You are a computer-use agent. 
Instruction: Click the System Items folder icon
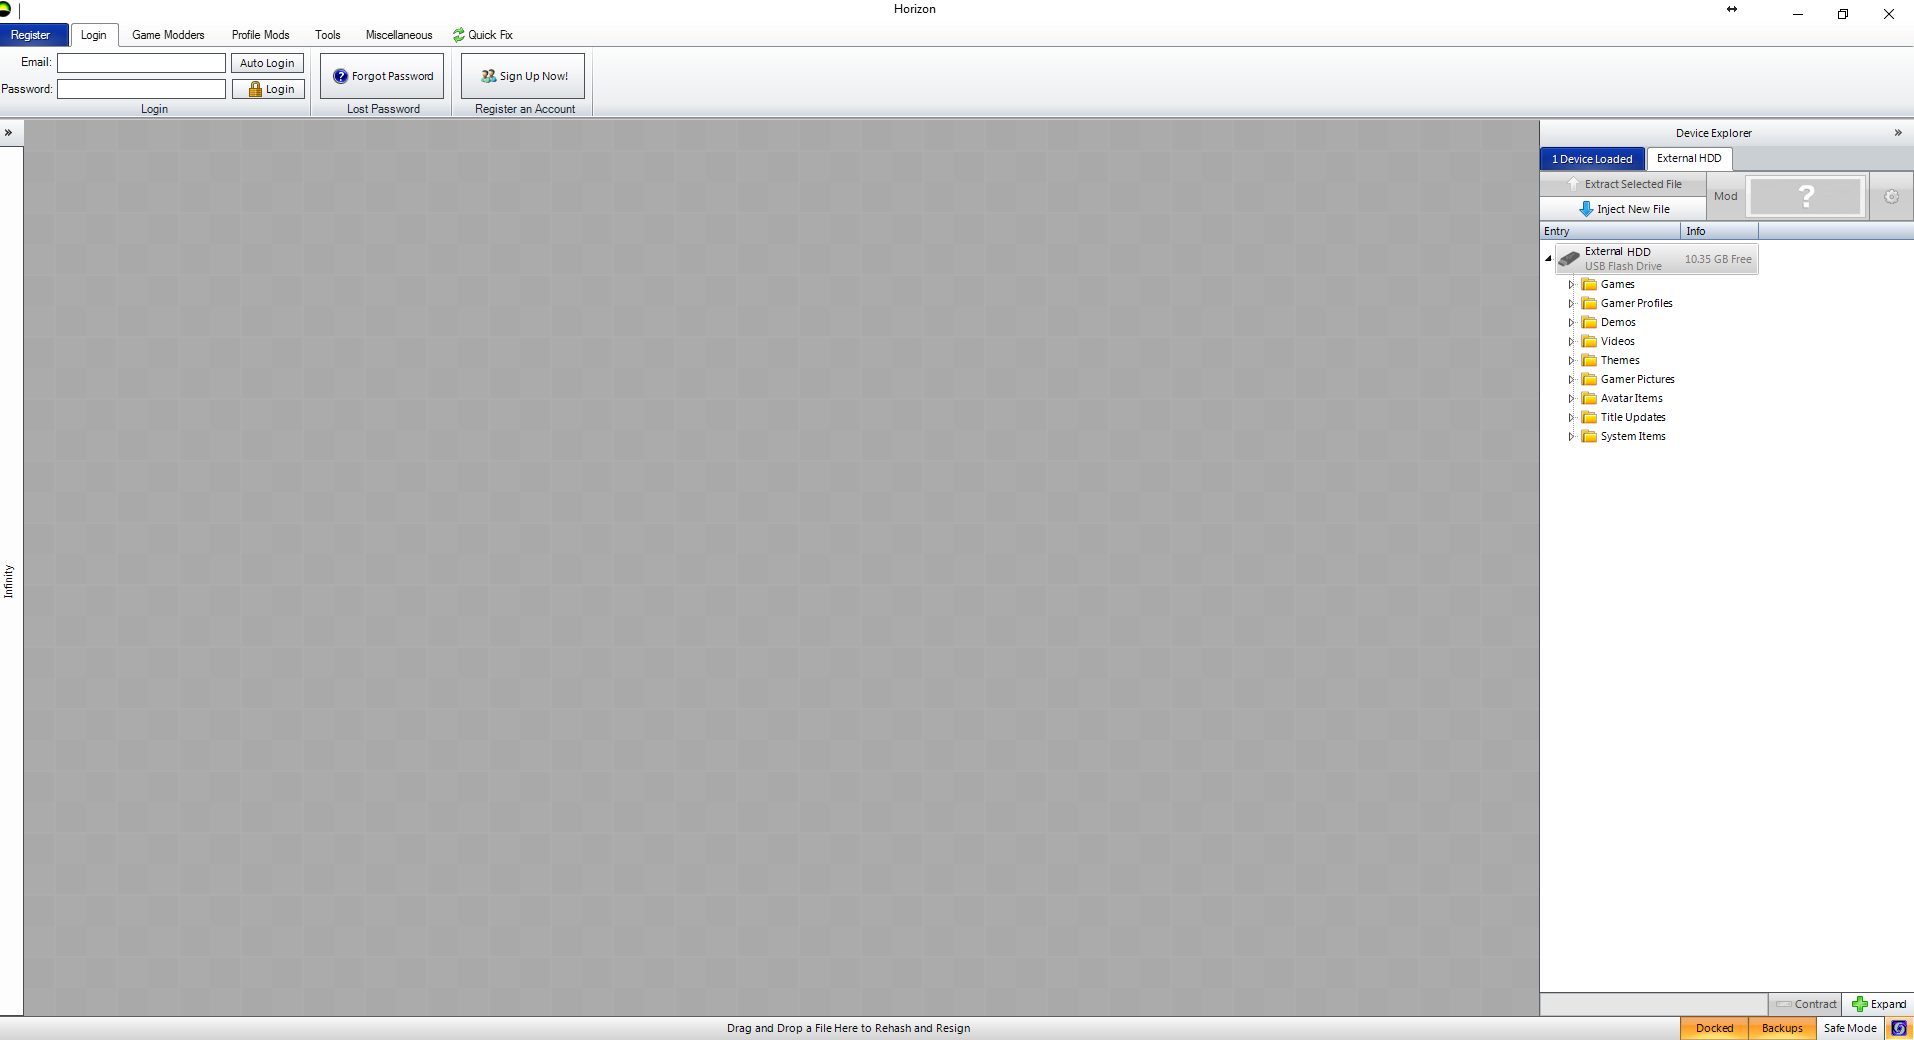pyautogui.click(x=1589, y=436)
